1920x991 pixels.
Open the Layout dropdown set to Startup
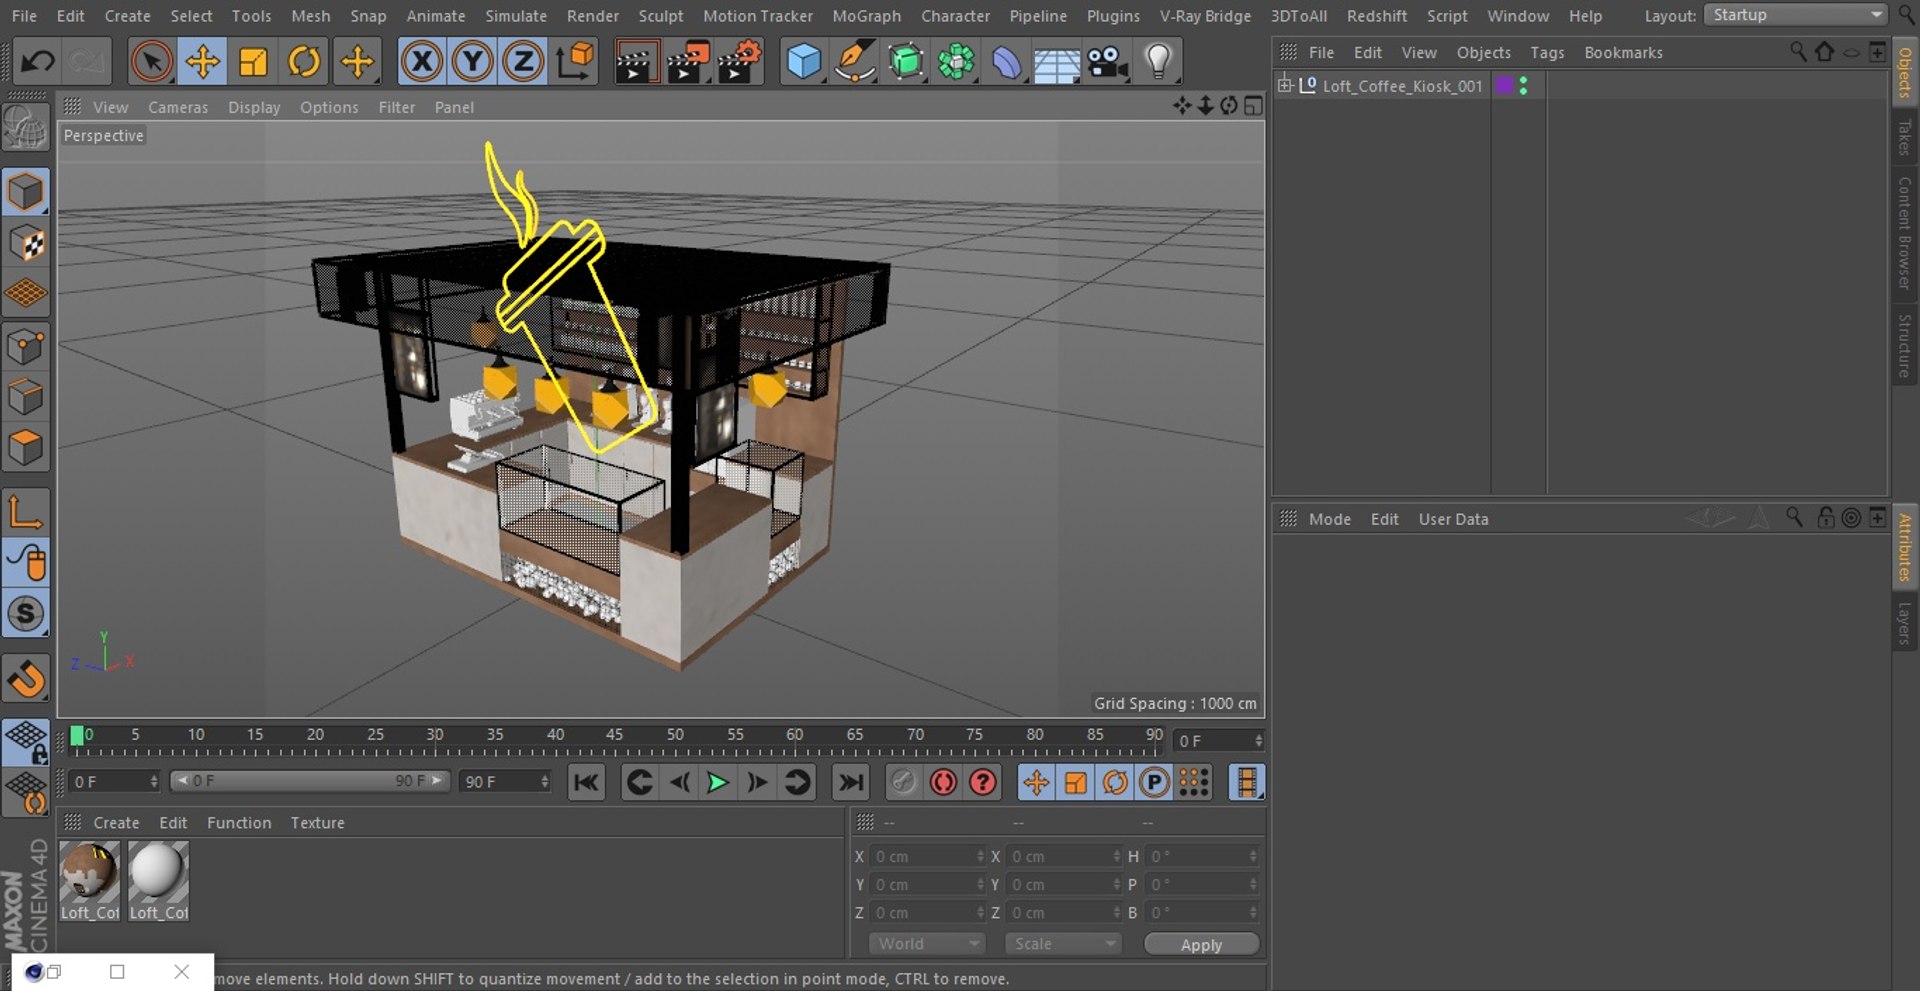(x=1796, y=15)
